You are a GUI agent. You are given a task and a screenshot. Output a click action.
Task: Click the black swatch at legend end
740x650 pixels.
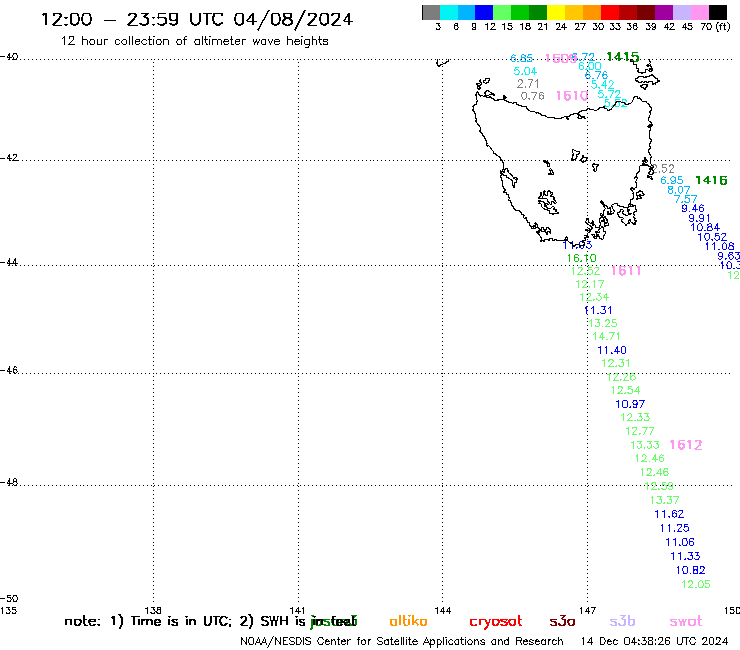tap(718, 12)
